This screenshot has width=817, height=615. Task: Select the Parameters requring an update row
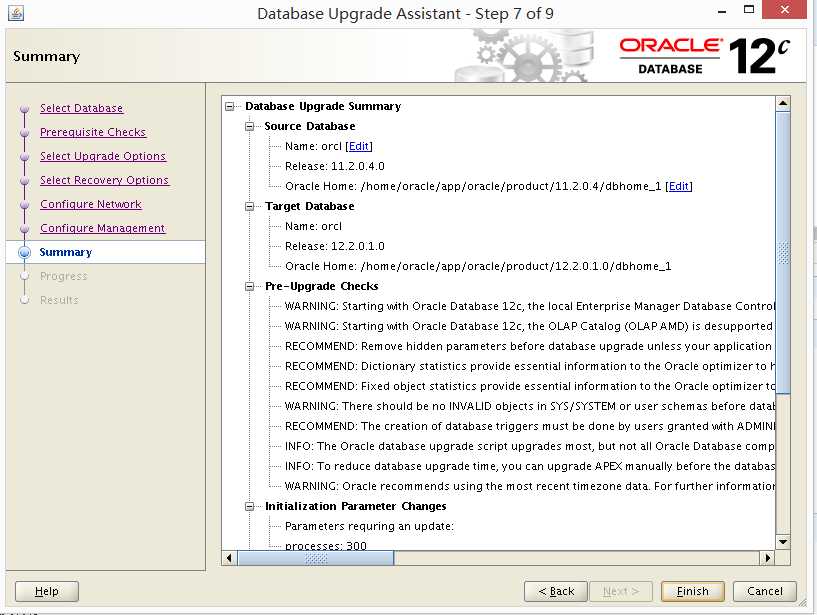369,526
